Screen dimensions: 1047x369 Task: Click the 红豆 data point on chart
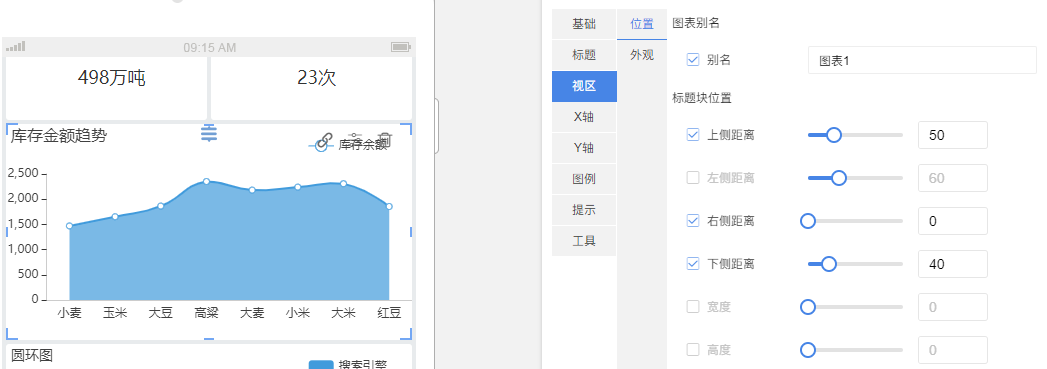click(389, 206)
